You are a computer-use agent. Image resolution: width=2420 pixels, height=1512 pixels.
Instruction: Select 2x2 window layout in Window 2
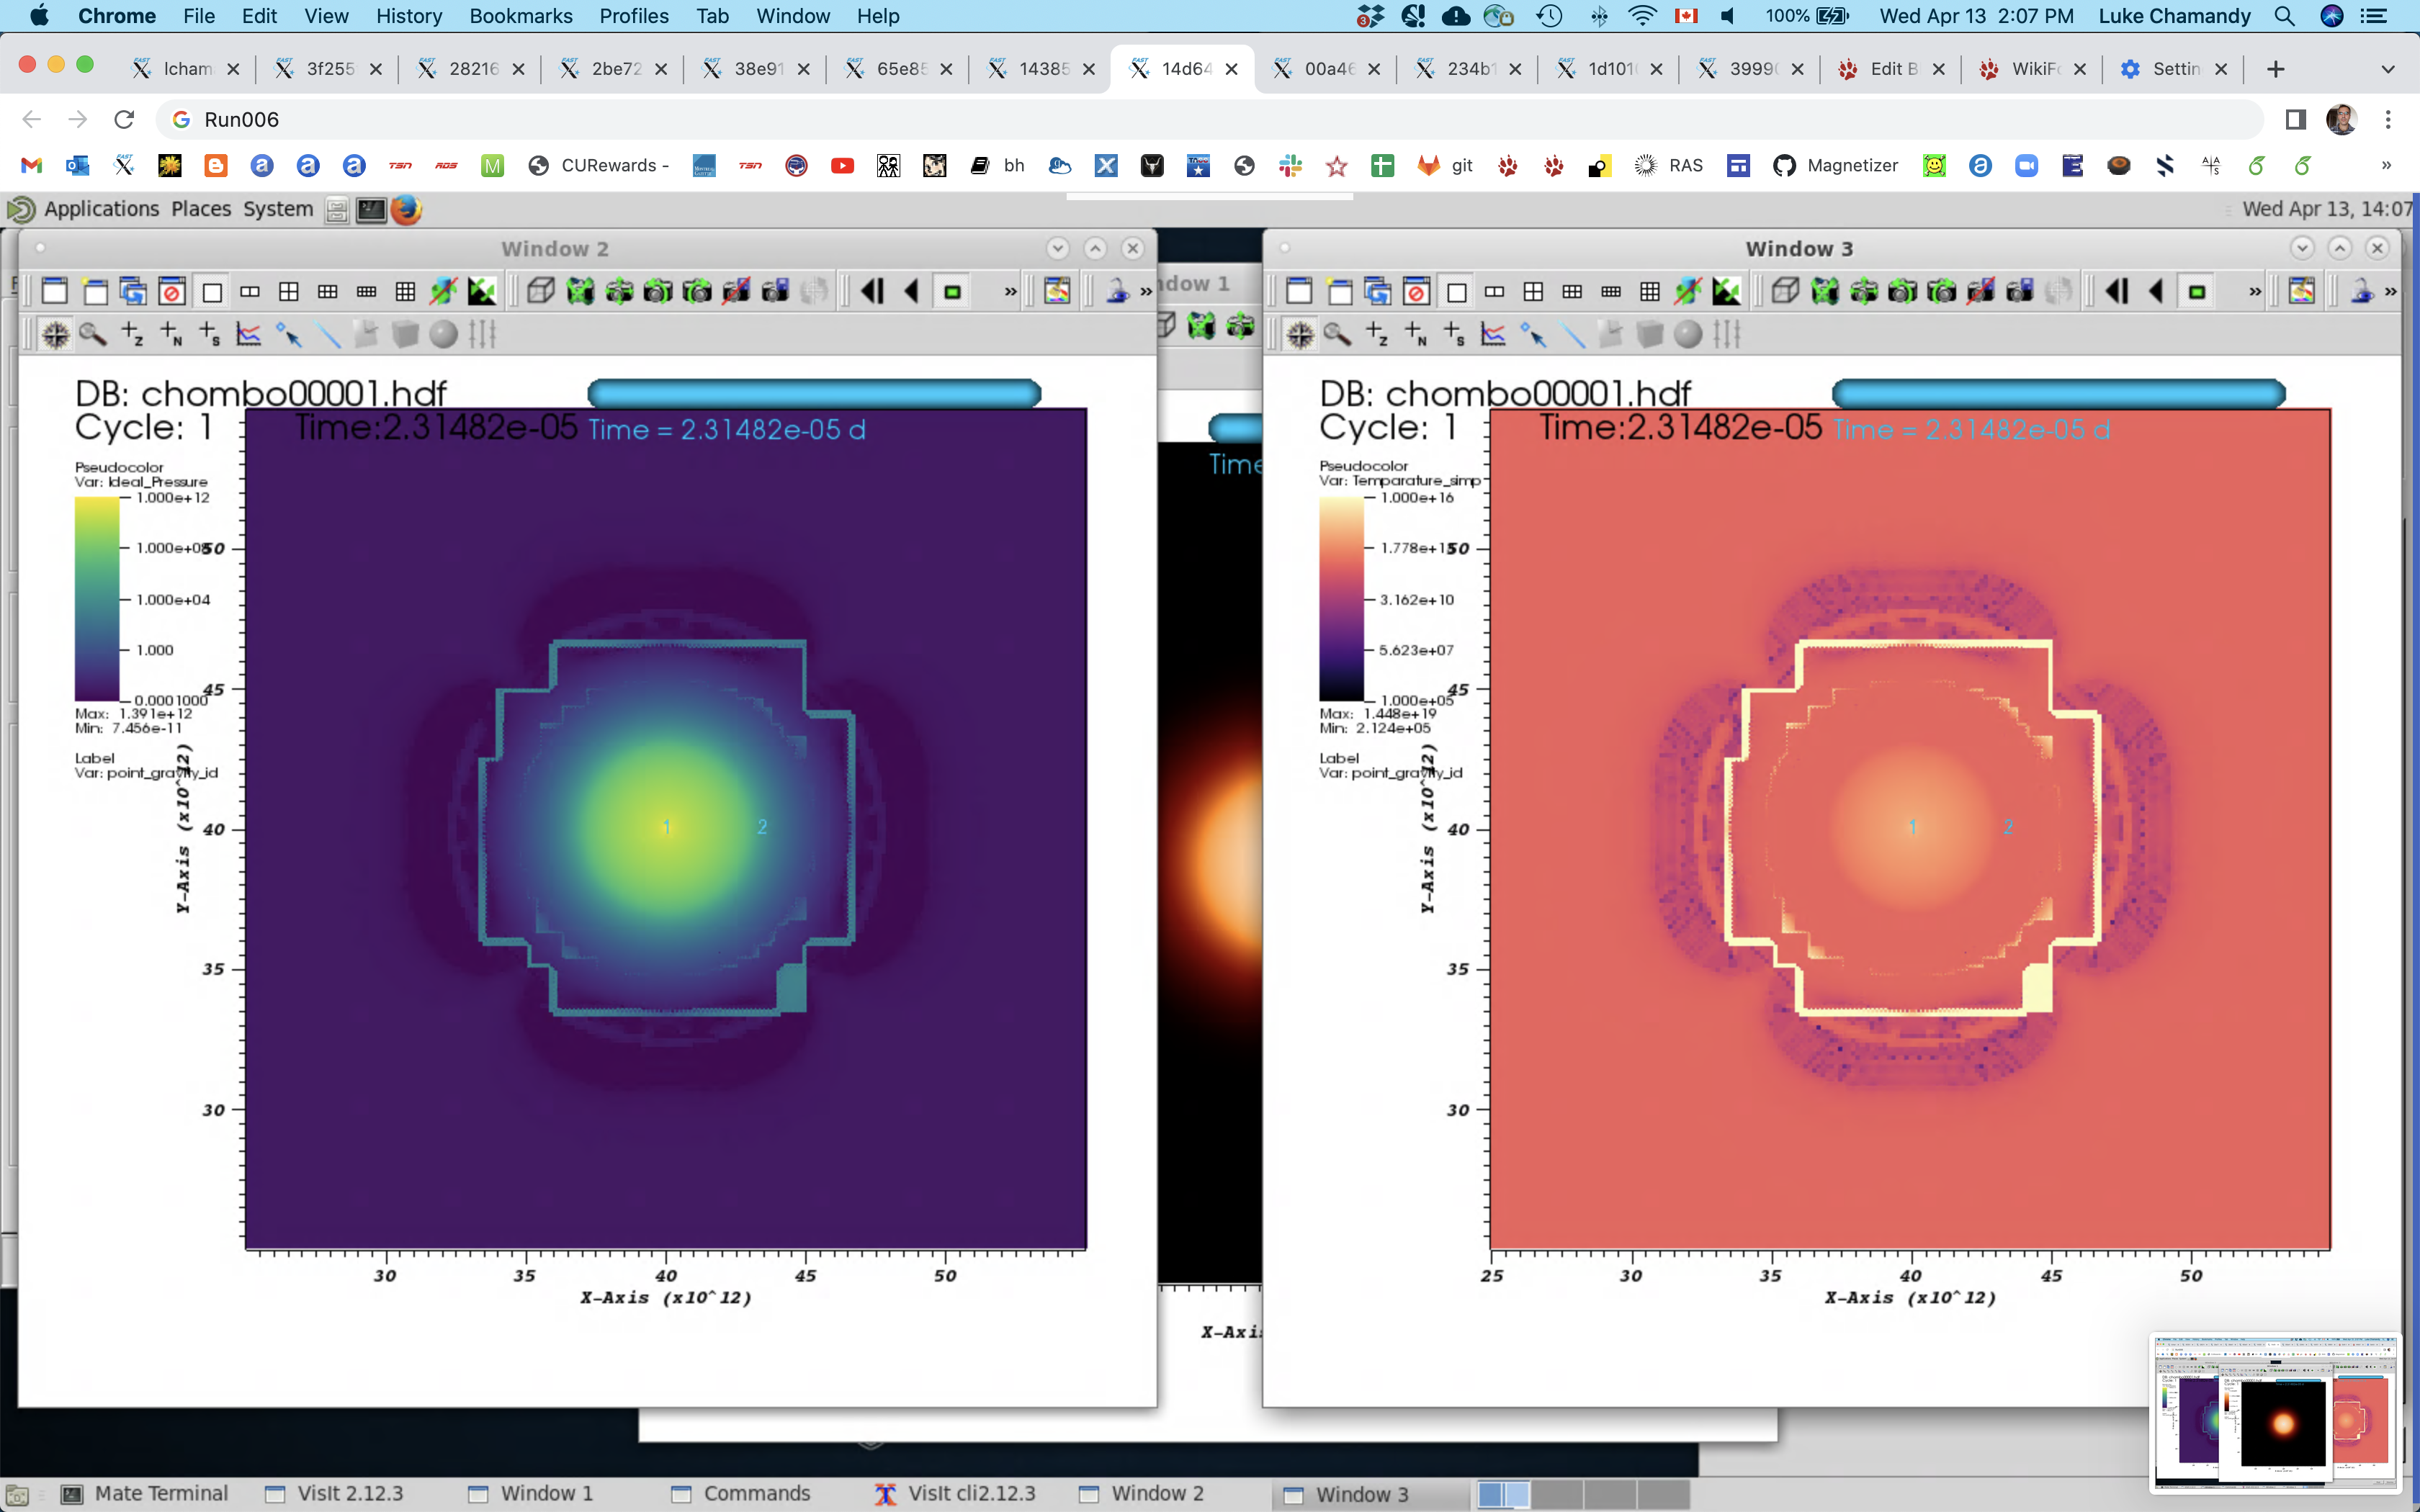pyautogui.click(x=289, y=291)
